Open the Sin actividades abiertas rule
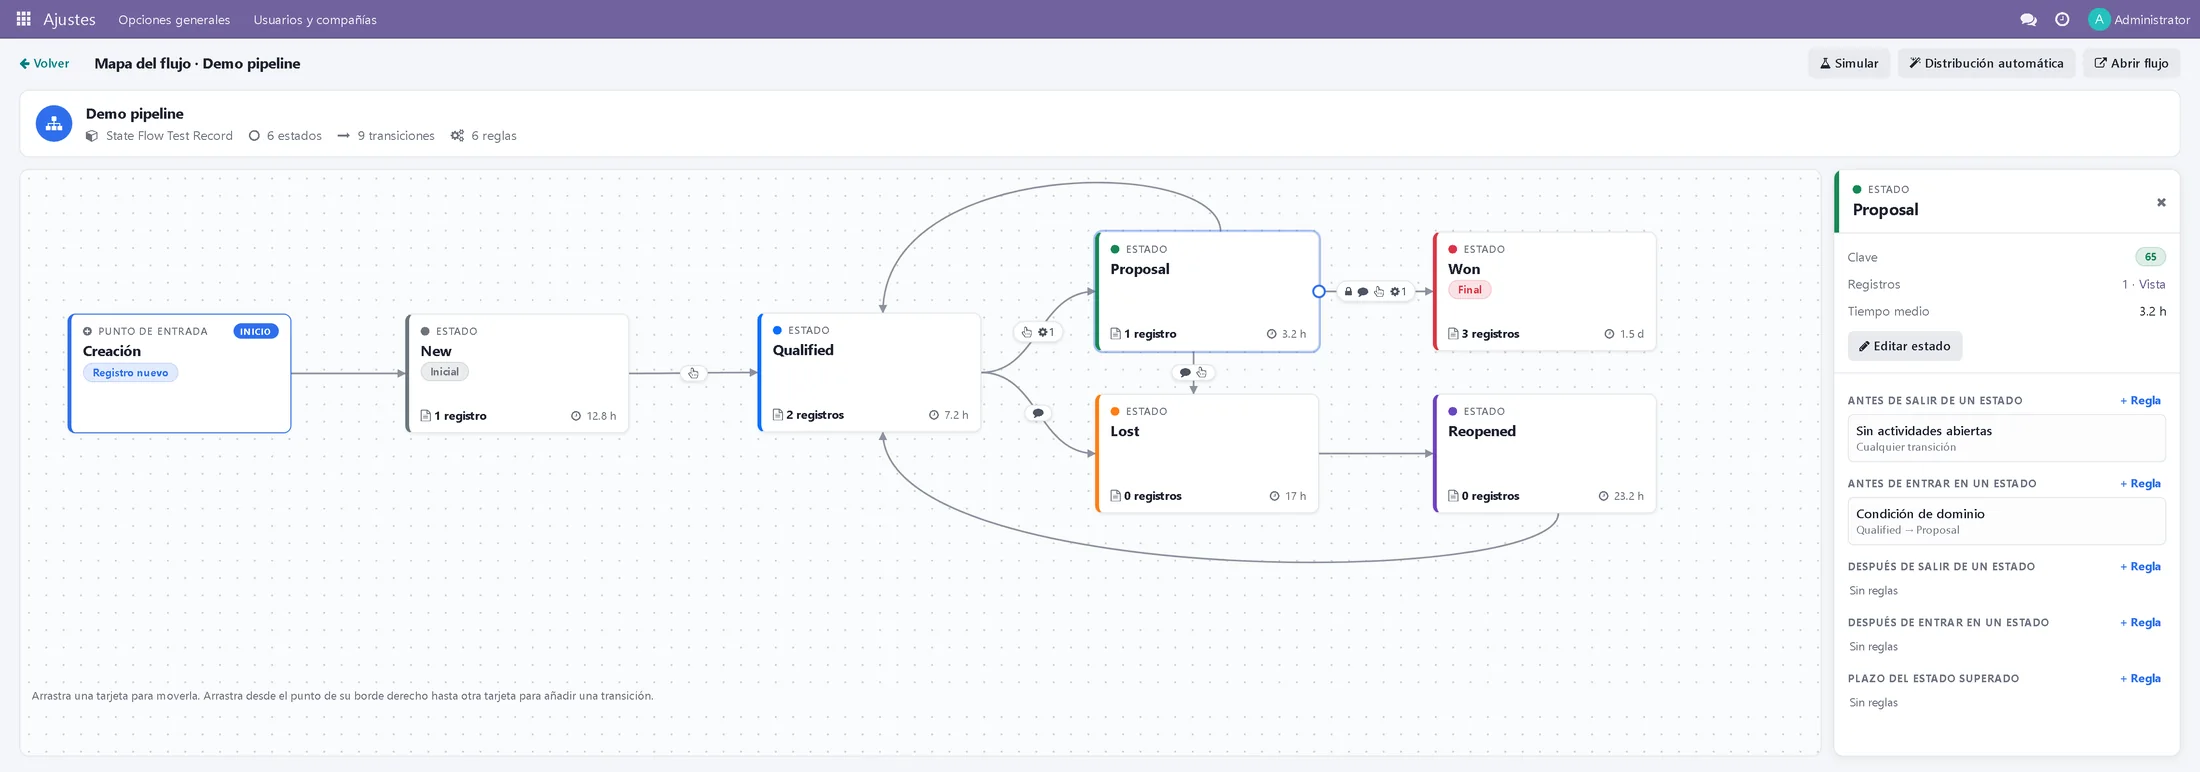Image resolution: width=2200 pixels, height=772 pixels. [x=2006, y=438]
